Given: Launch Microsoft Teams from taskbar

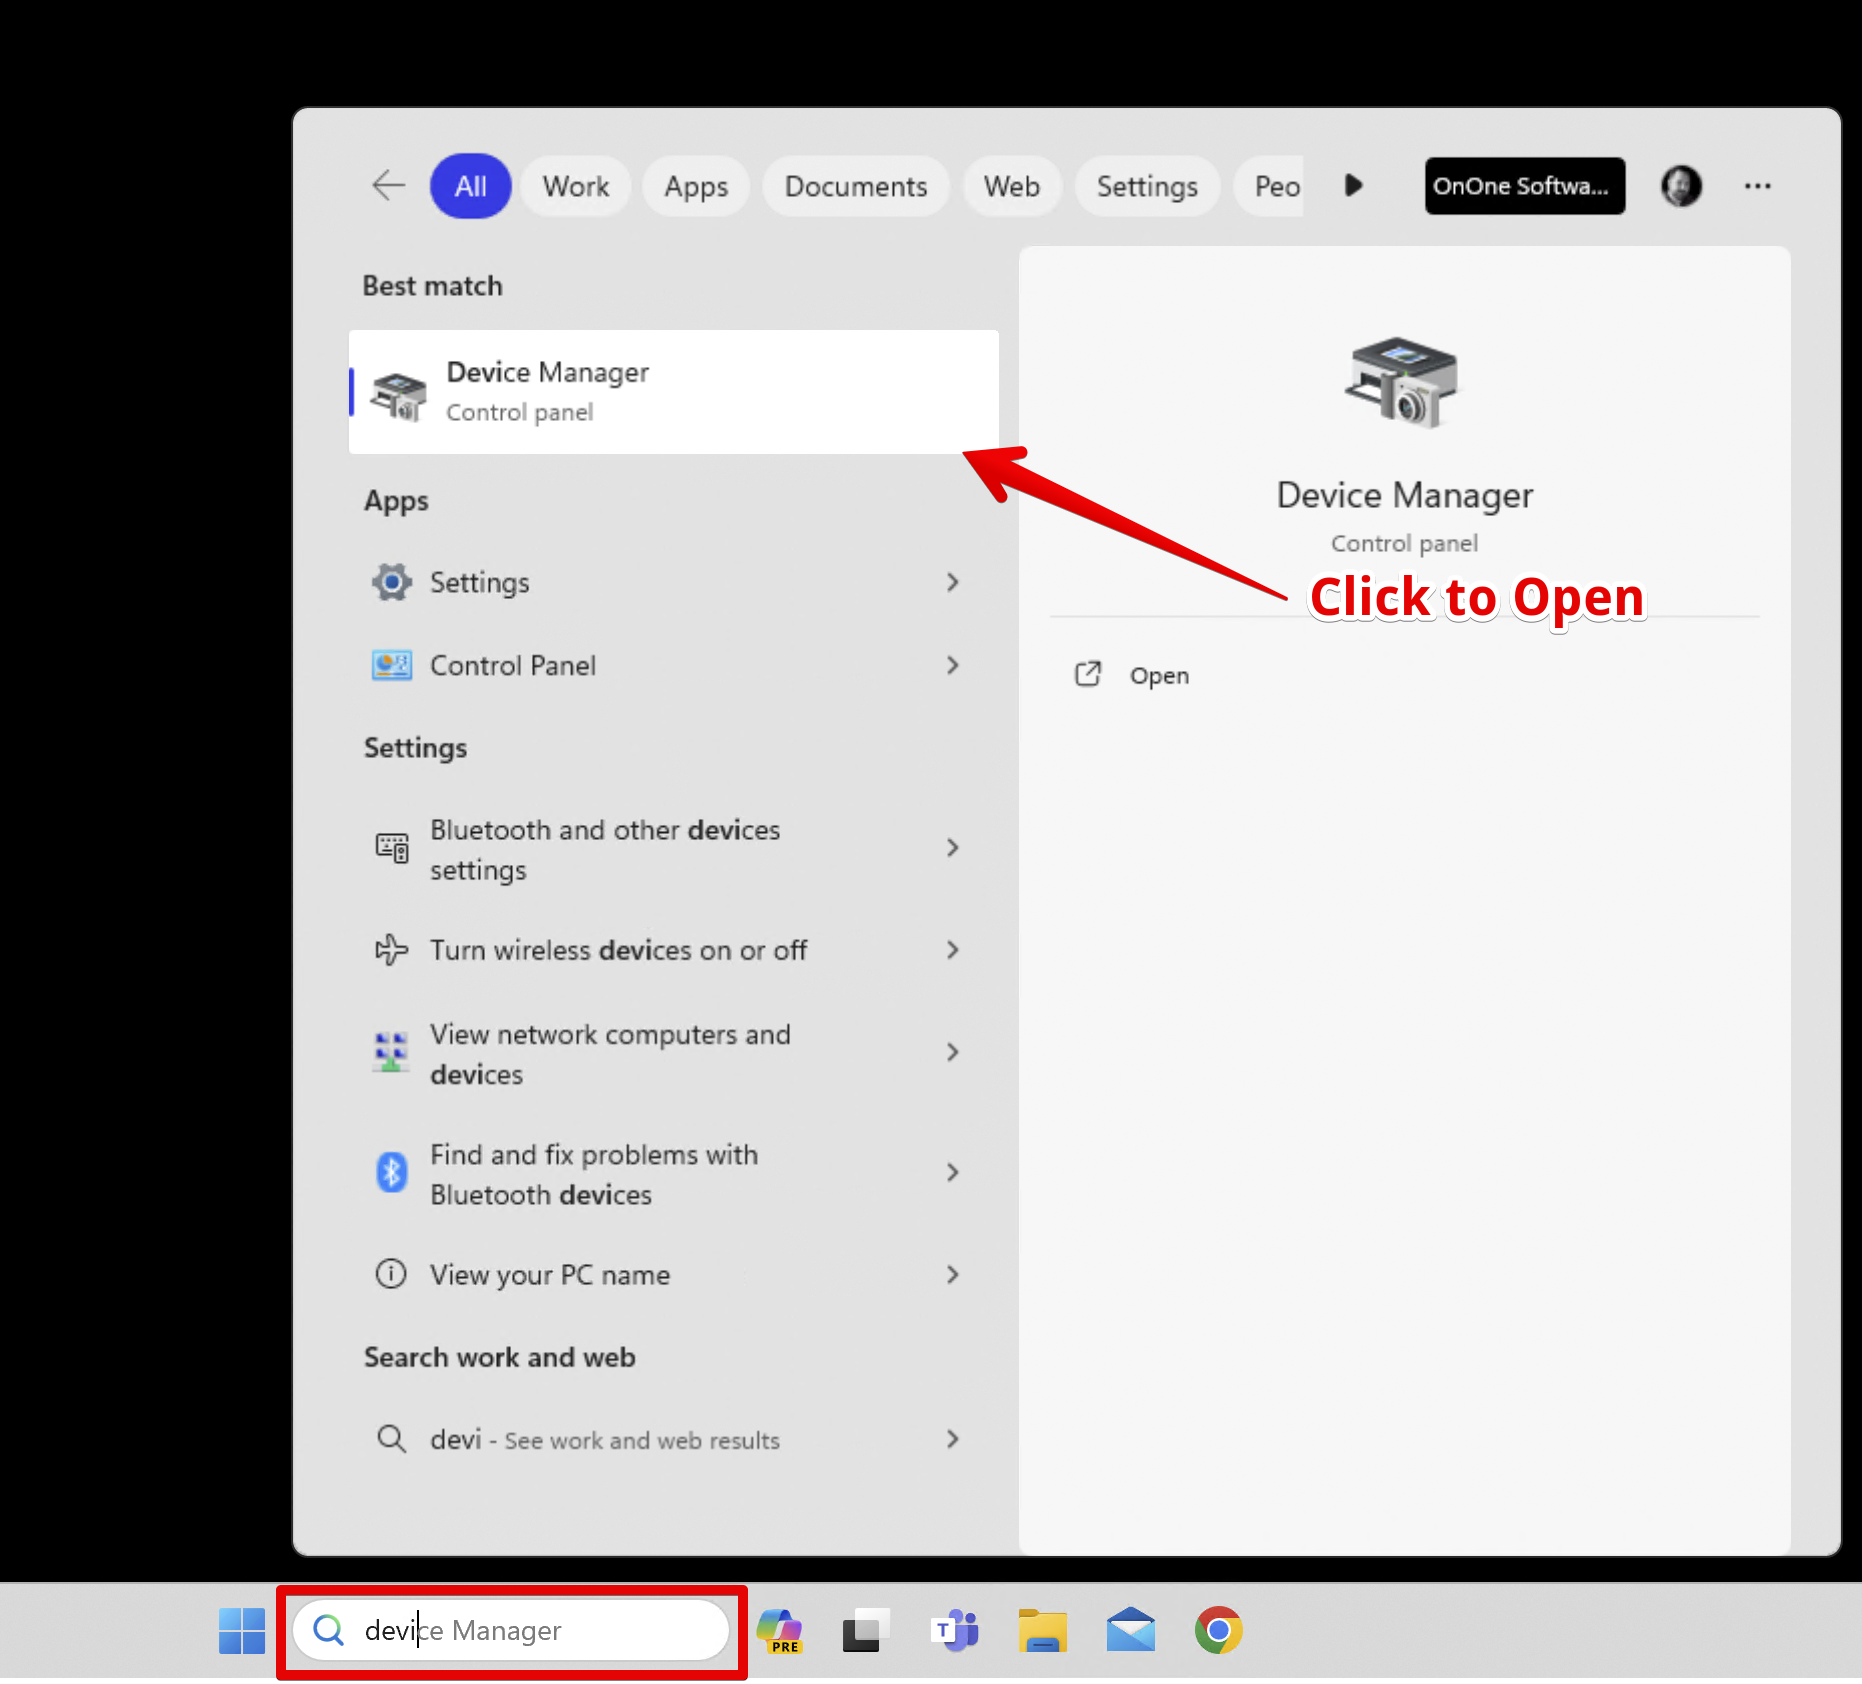Looking at the screenshot, I should coord(955,1630).
